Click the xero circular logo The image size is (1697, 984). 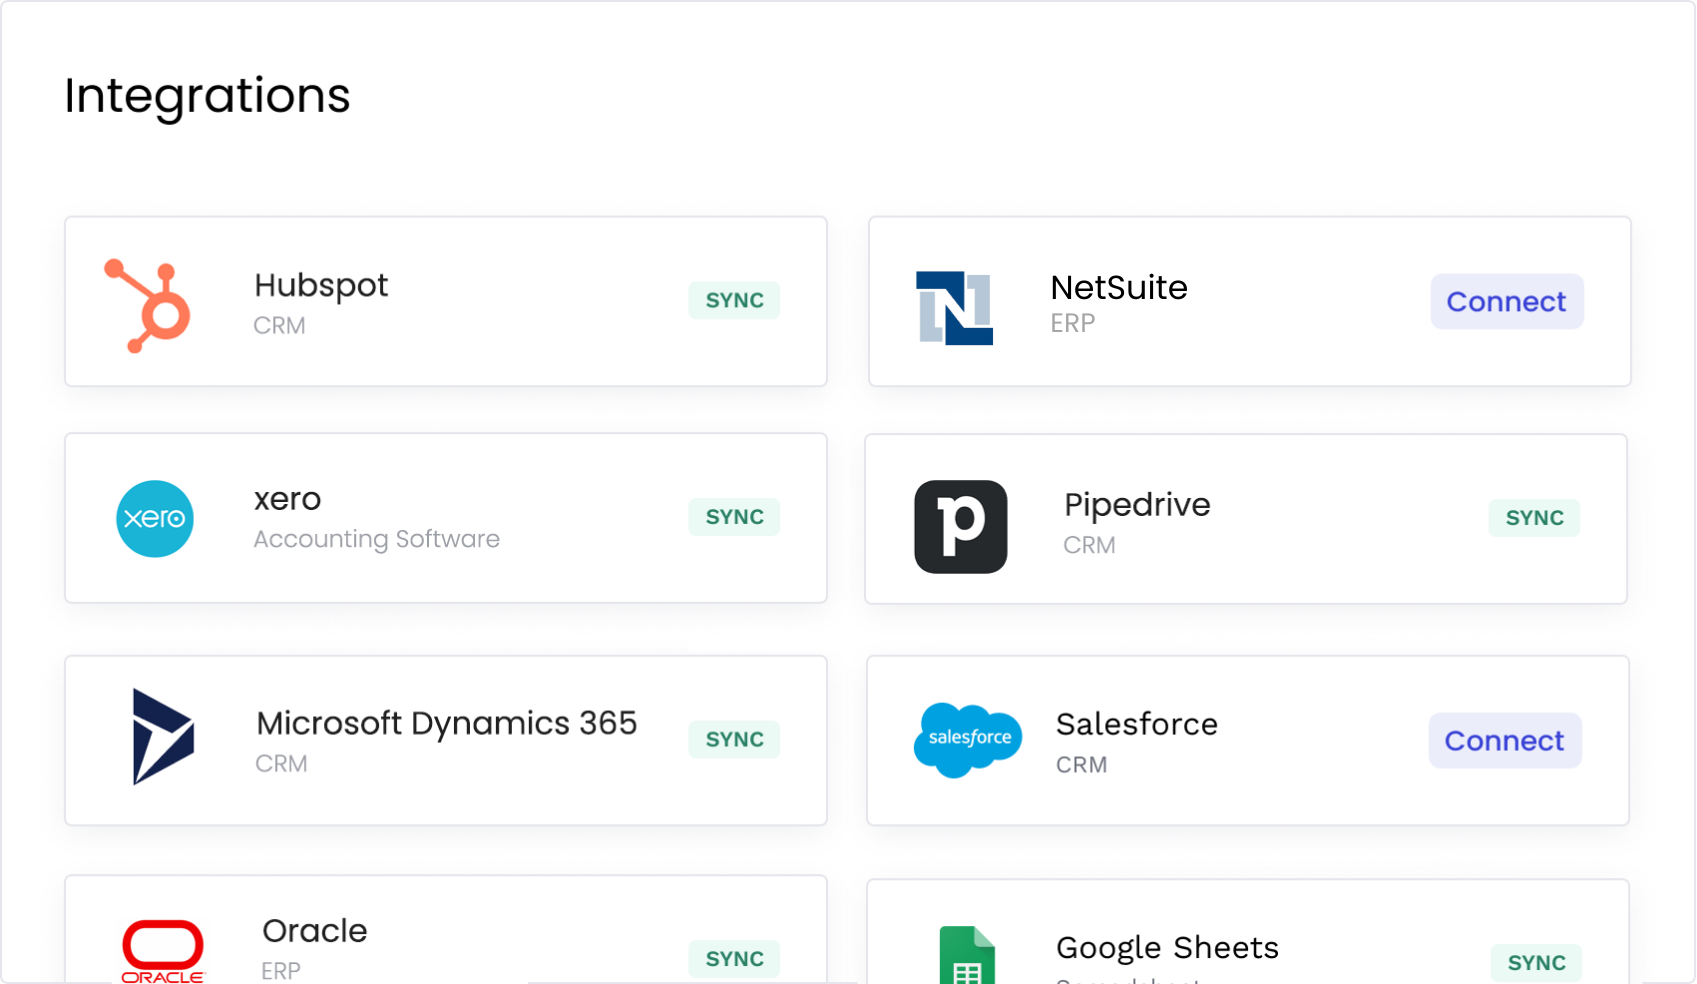point(155,519)
